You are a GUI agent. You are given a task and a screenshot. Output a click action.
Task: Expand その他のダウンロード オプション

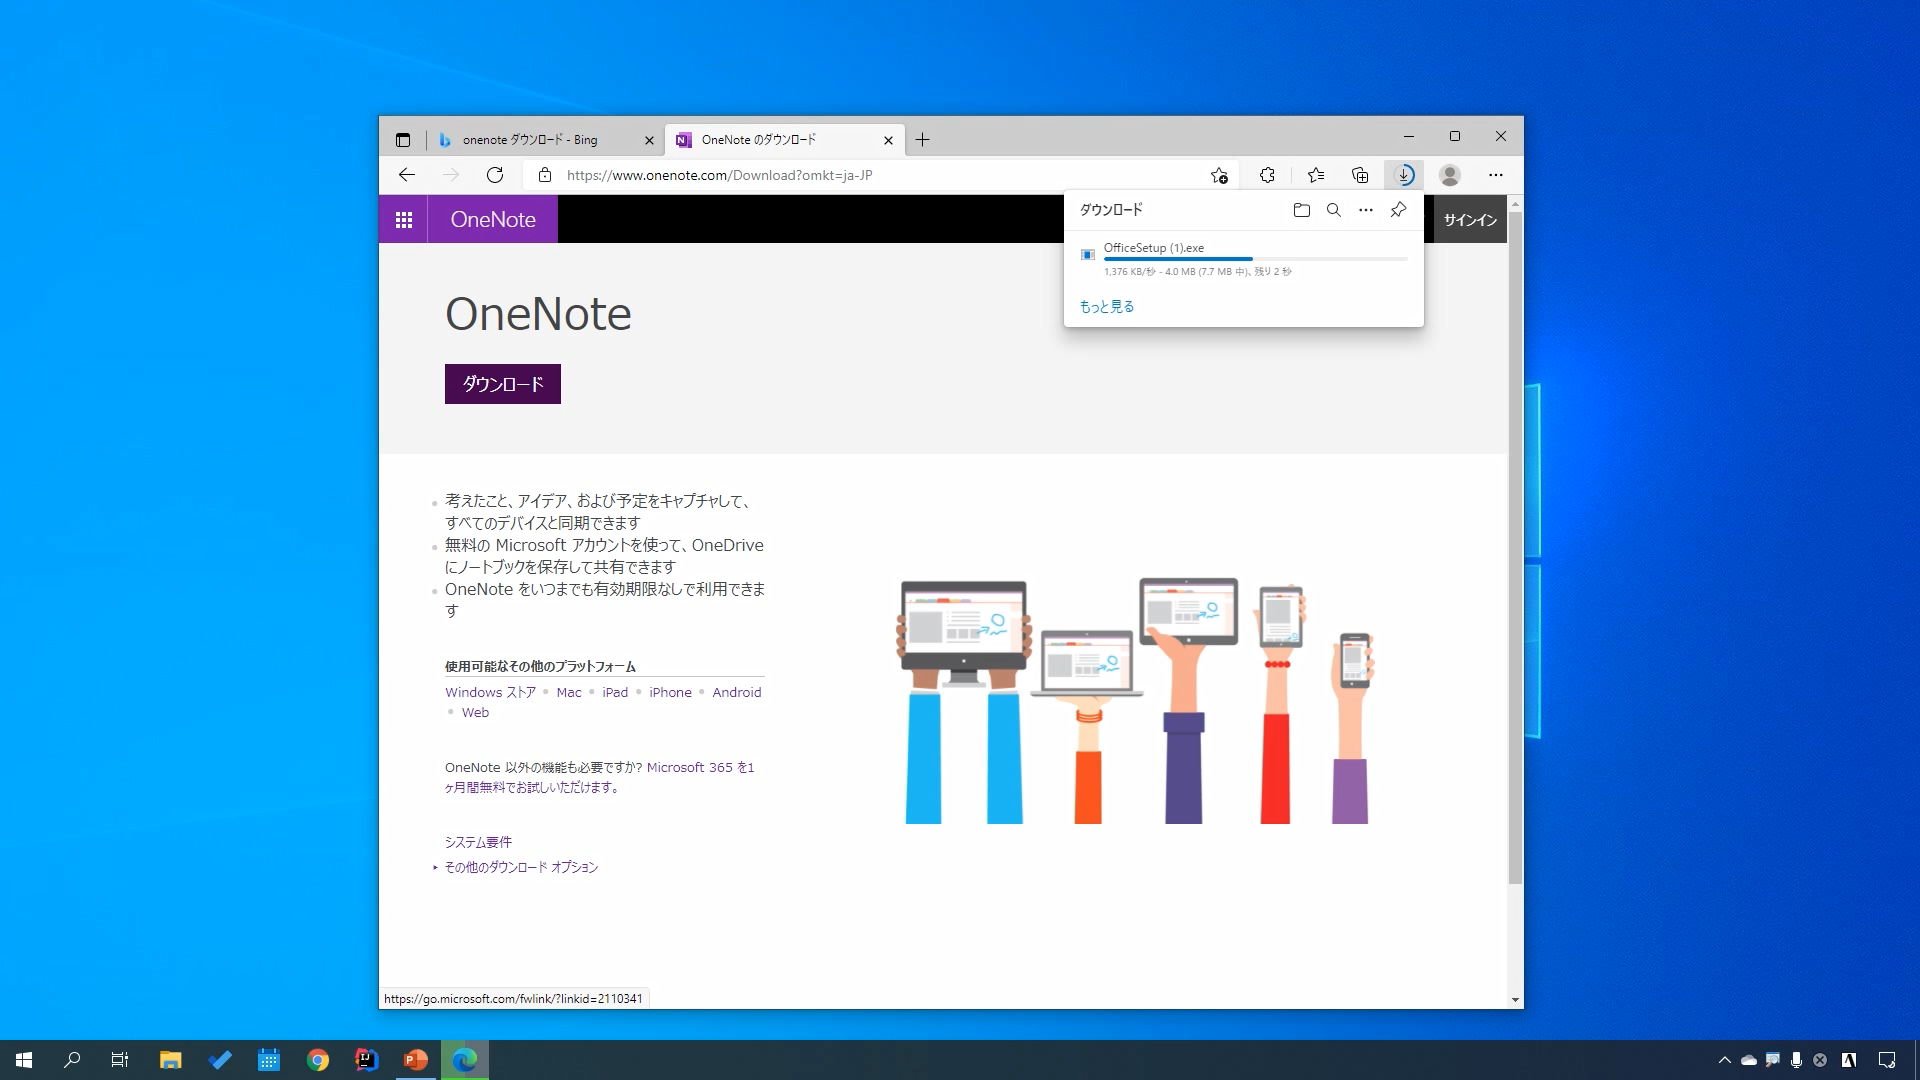tap(521, 867)
